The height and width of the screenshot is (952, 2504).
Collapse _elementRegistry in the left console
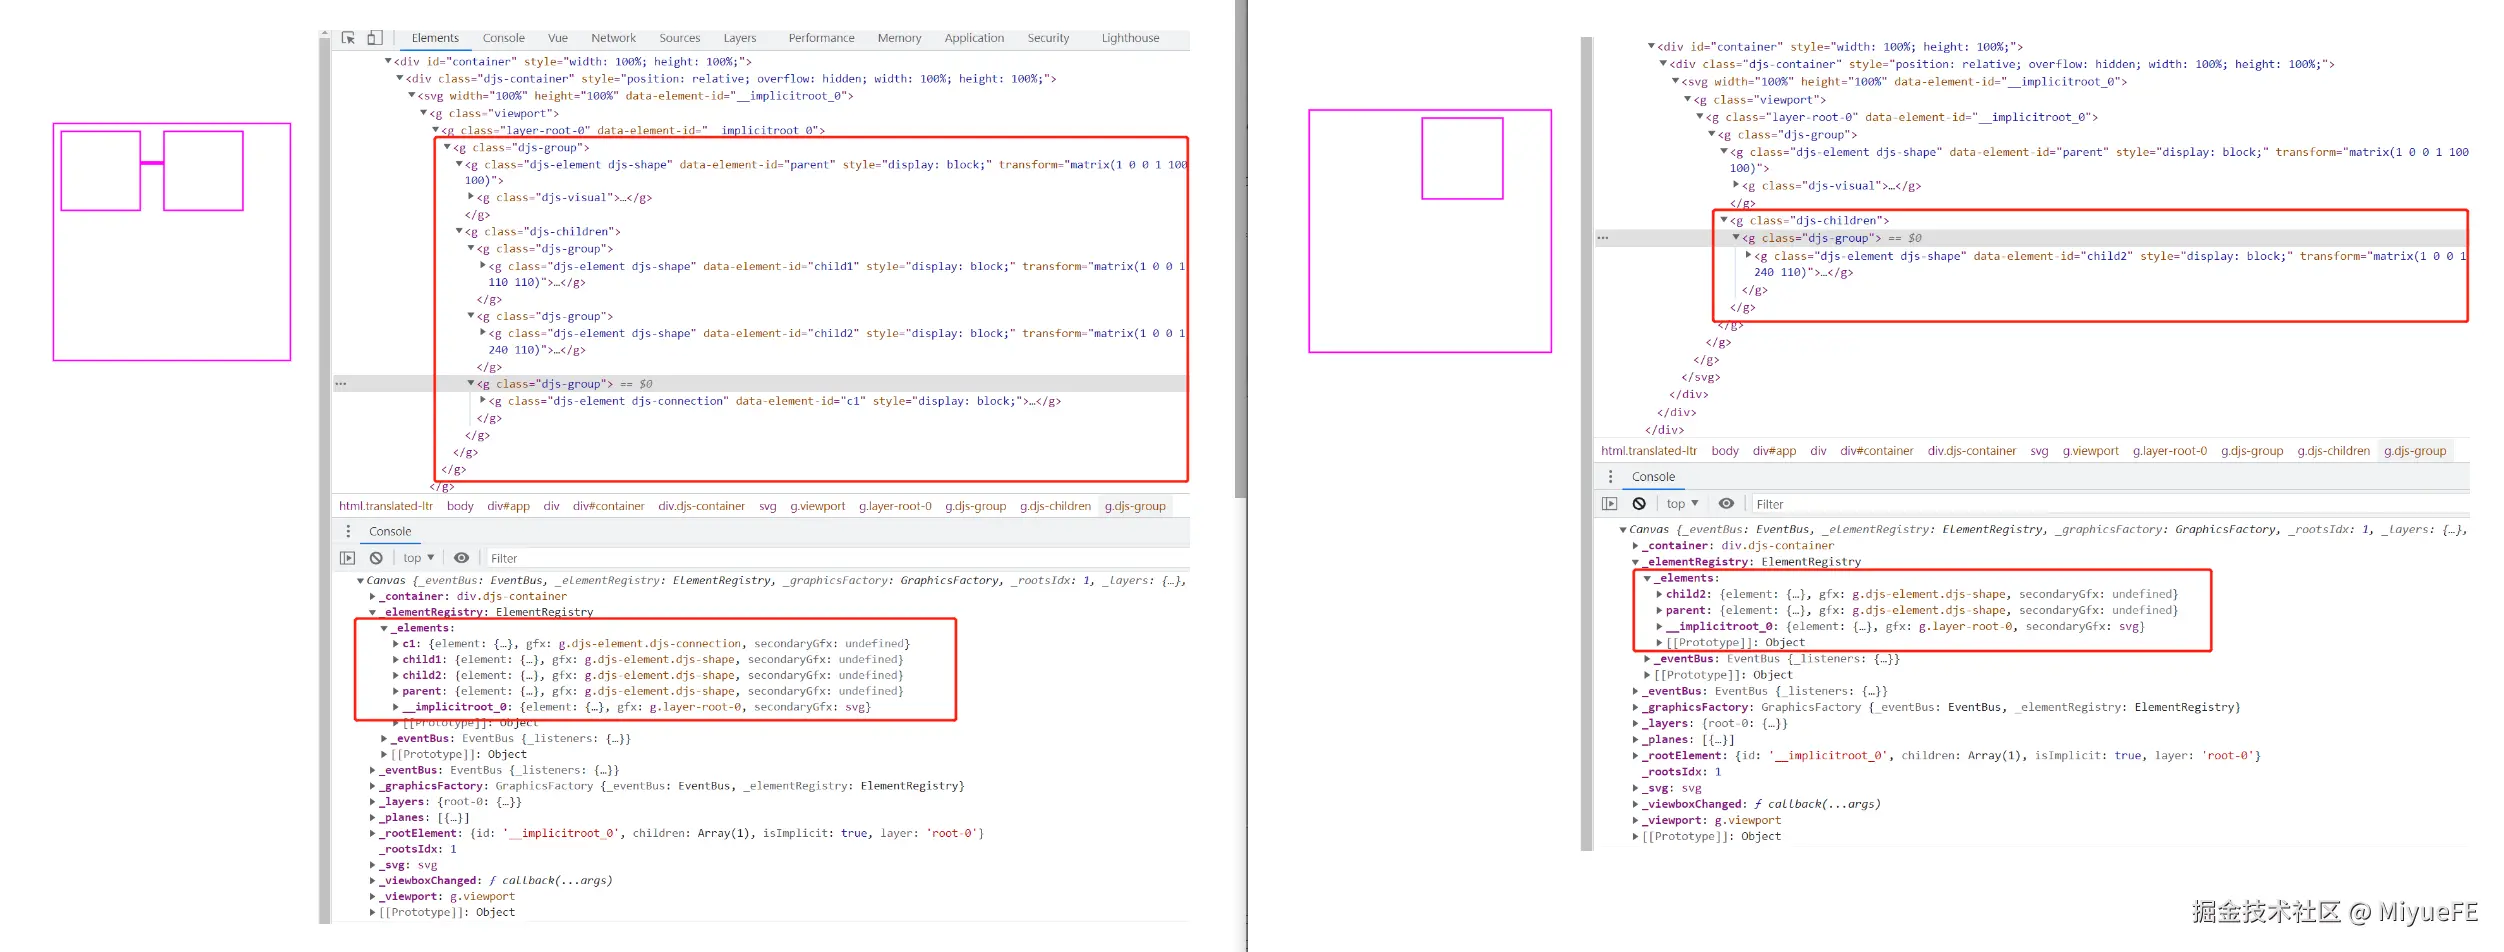373,612
